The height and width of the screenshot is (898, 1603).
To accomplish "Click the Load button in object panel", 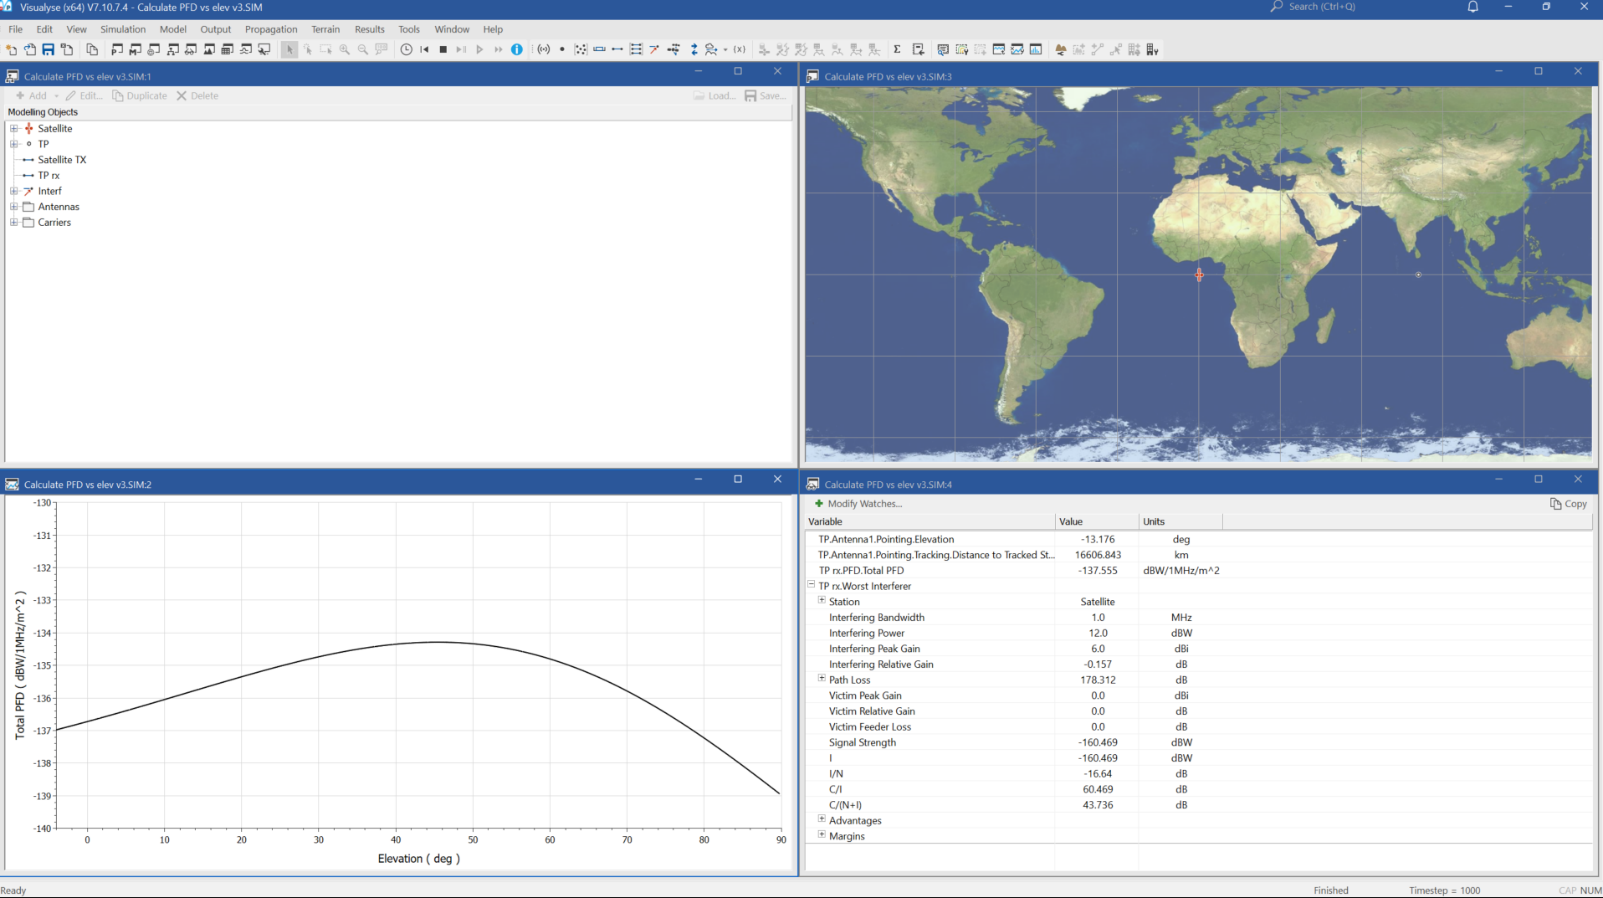I will pos(715,96).
